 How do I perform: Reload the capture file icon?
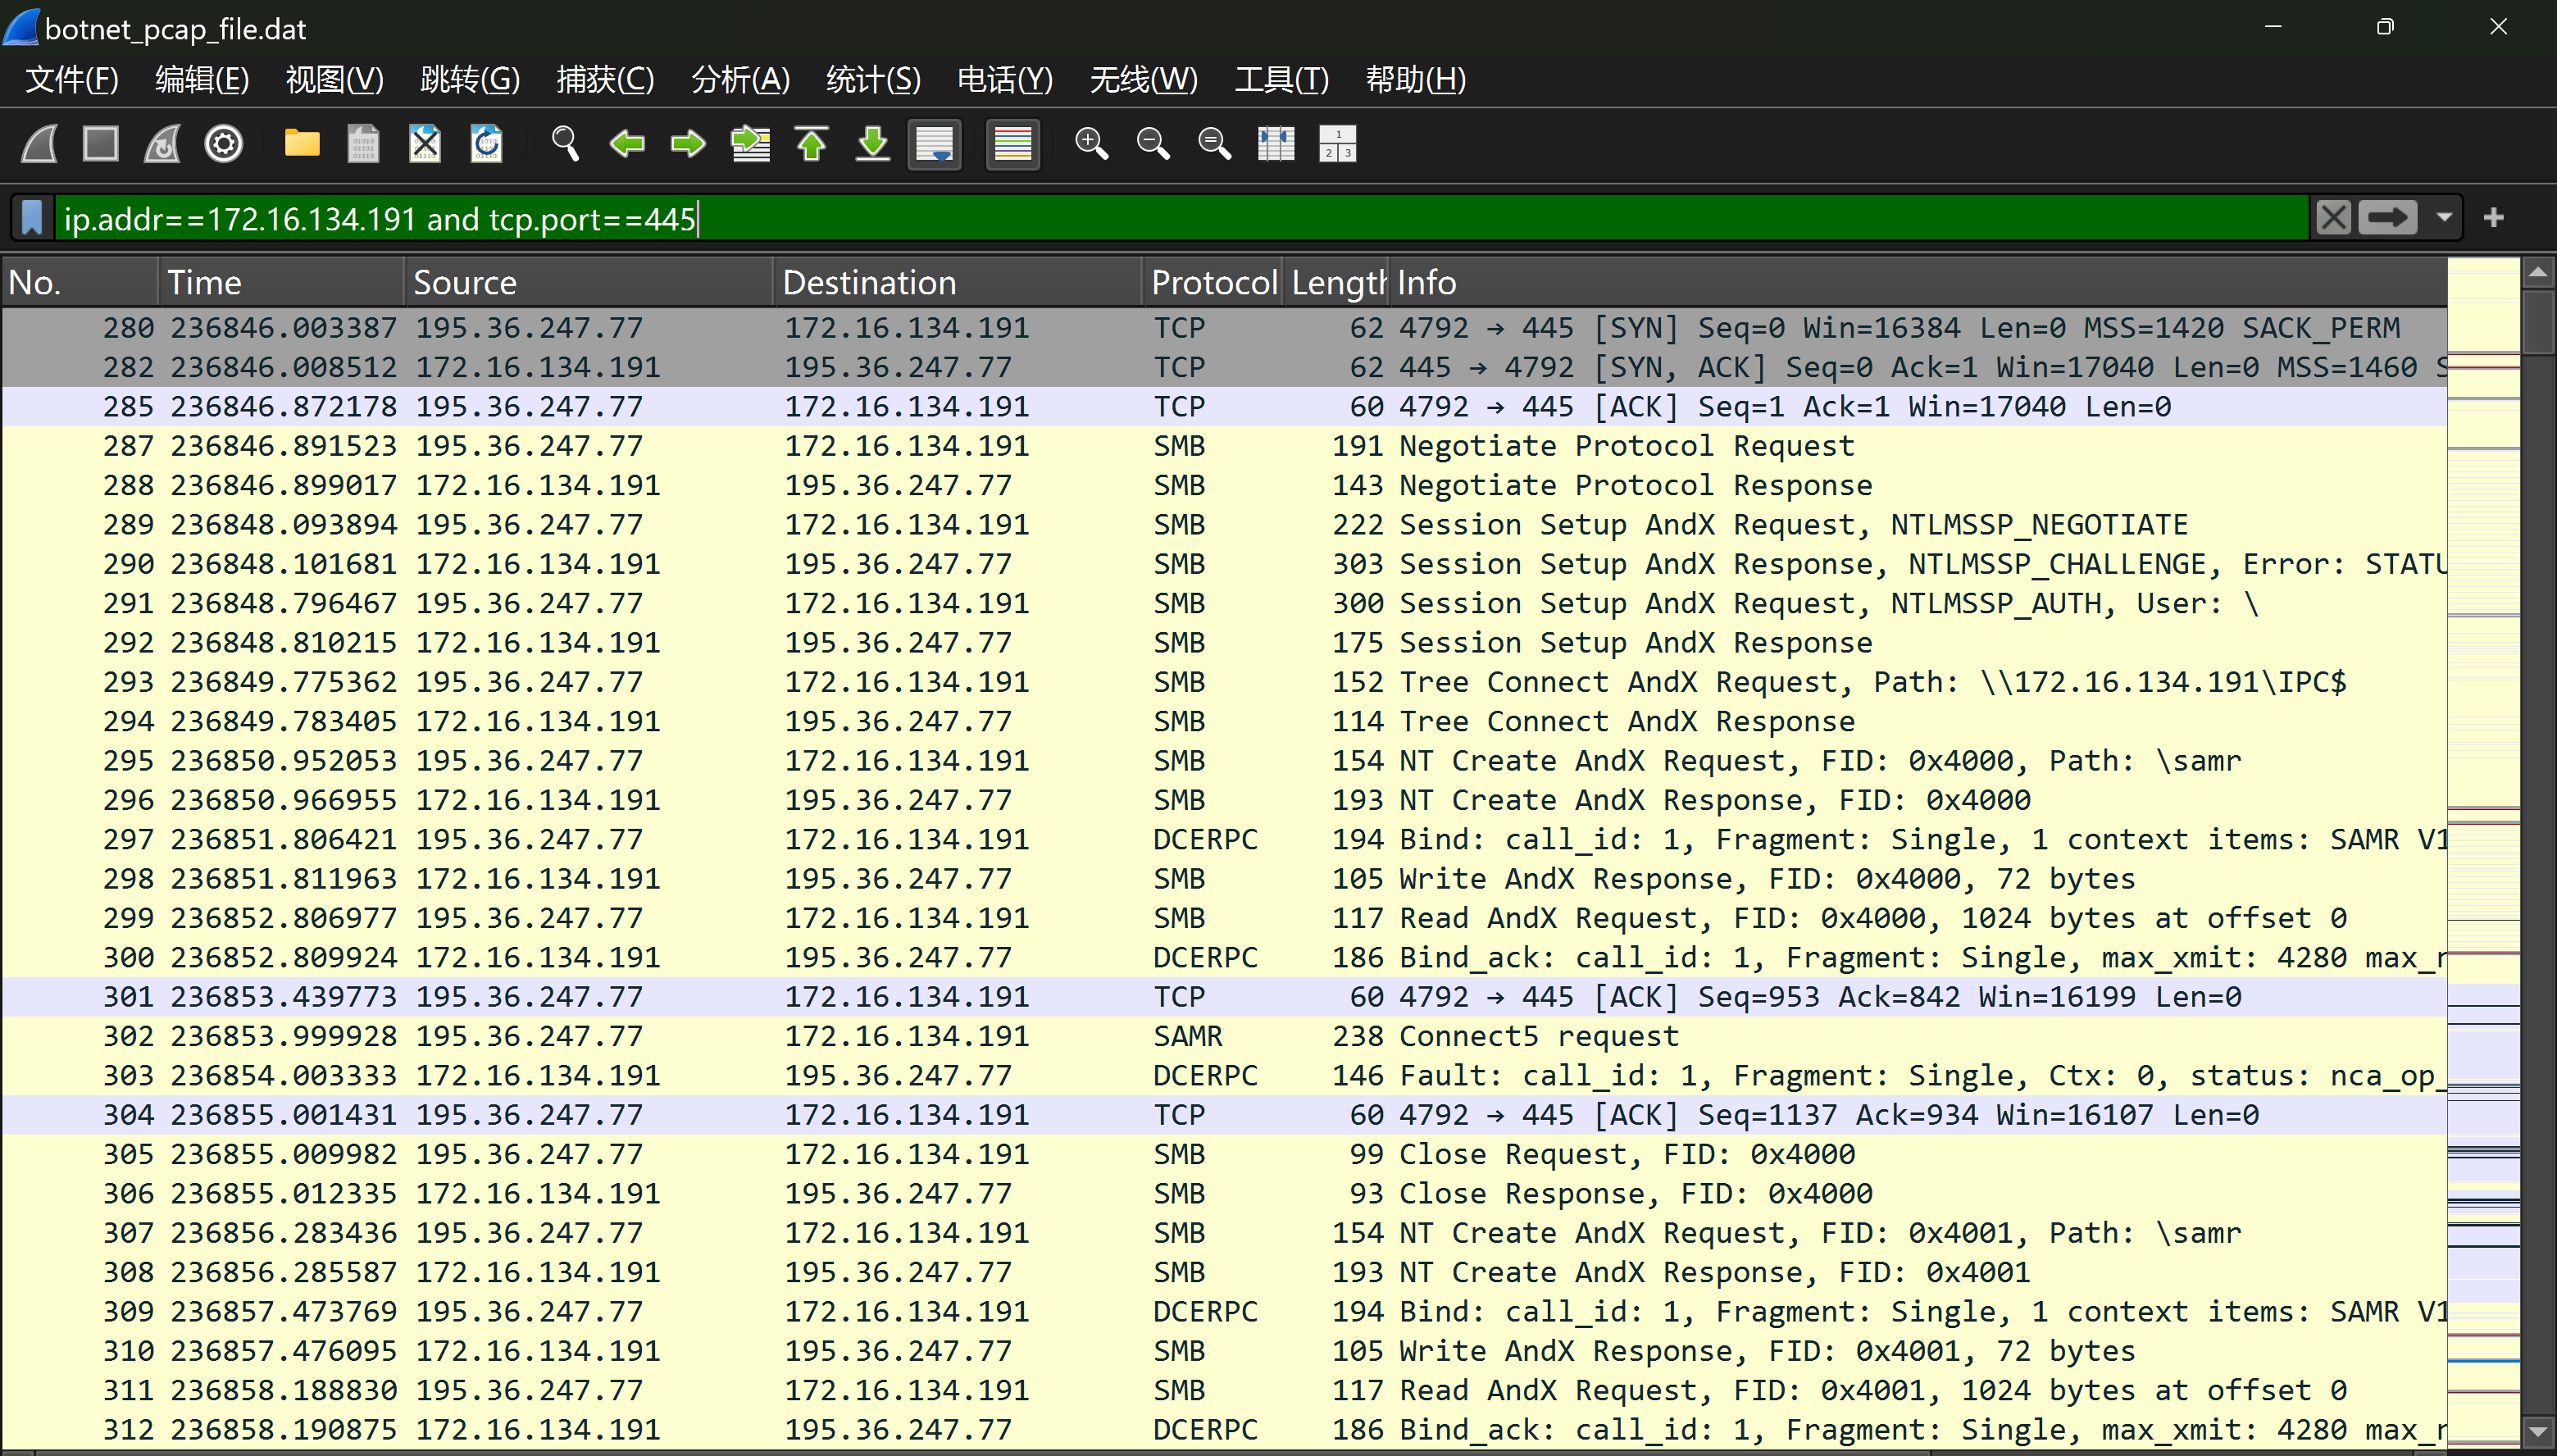(487, 144)
